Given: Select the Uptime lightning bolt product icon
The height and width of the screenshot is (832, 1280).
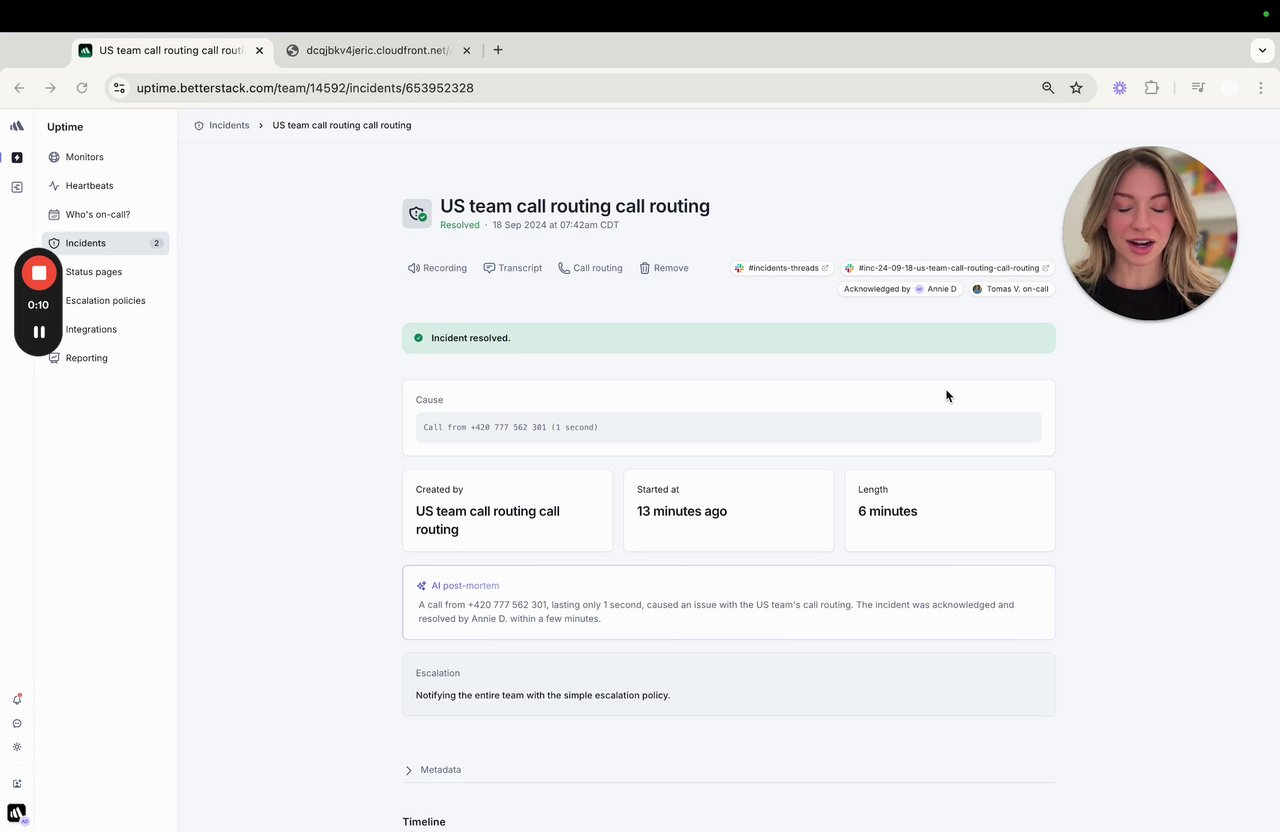Looking at the screenshot, I should (x=16, y=157).
